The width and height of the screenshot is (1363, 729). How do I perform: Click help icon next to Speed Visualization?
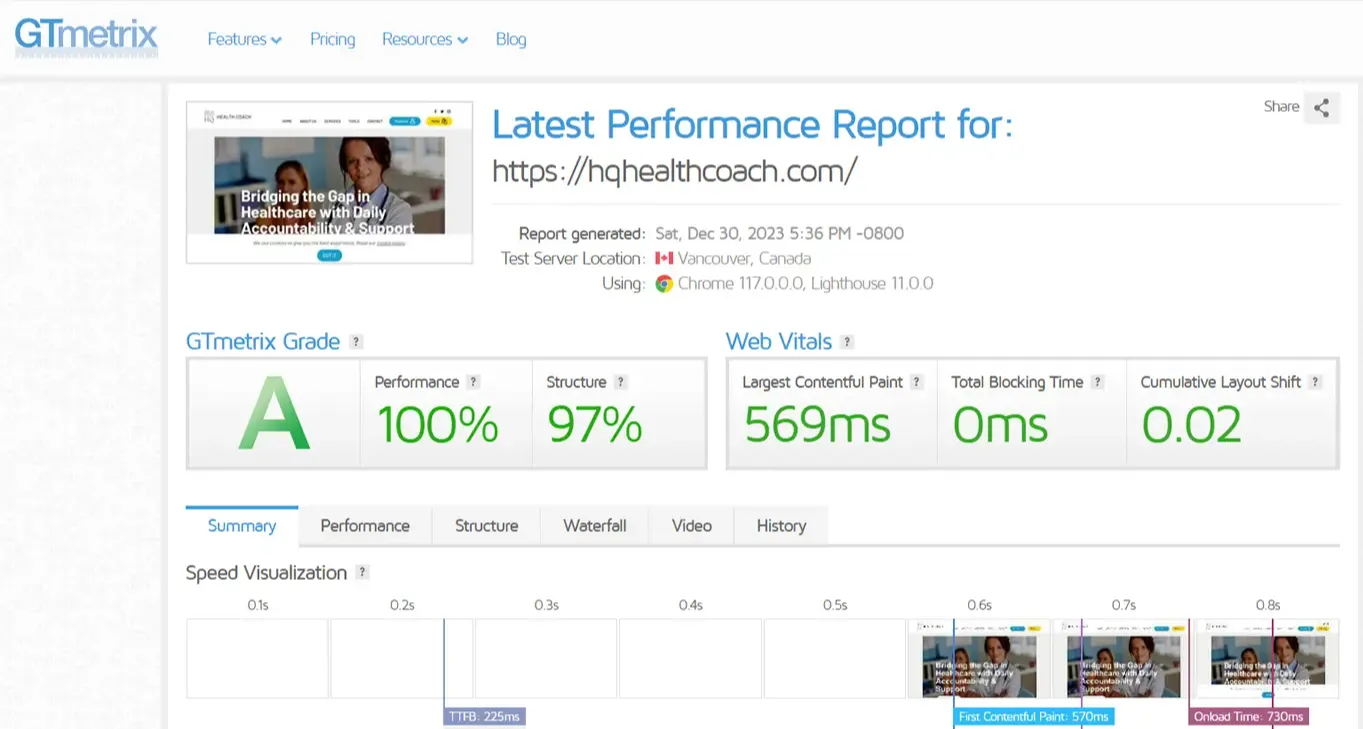pos(363,573)
